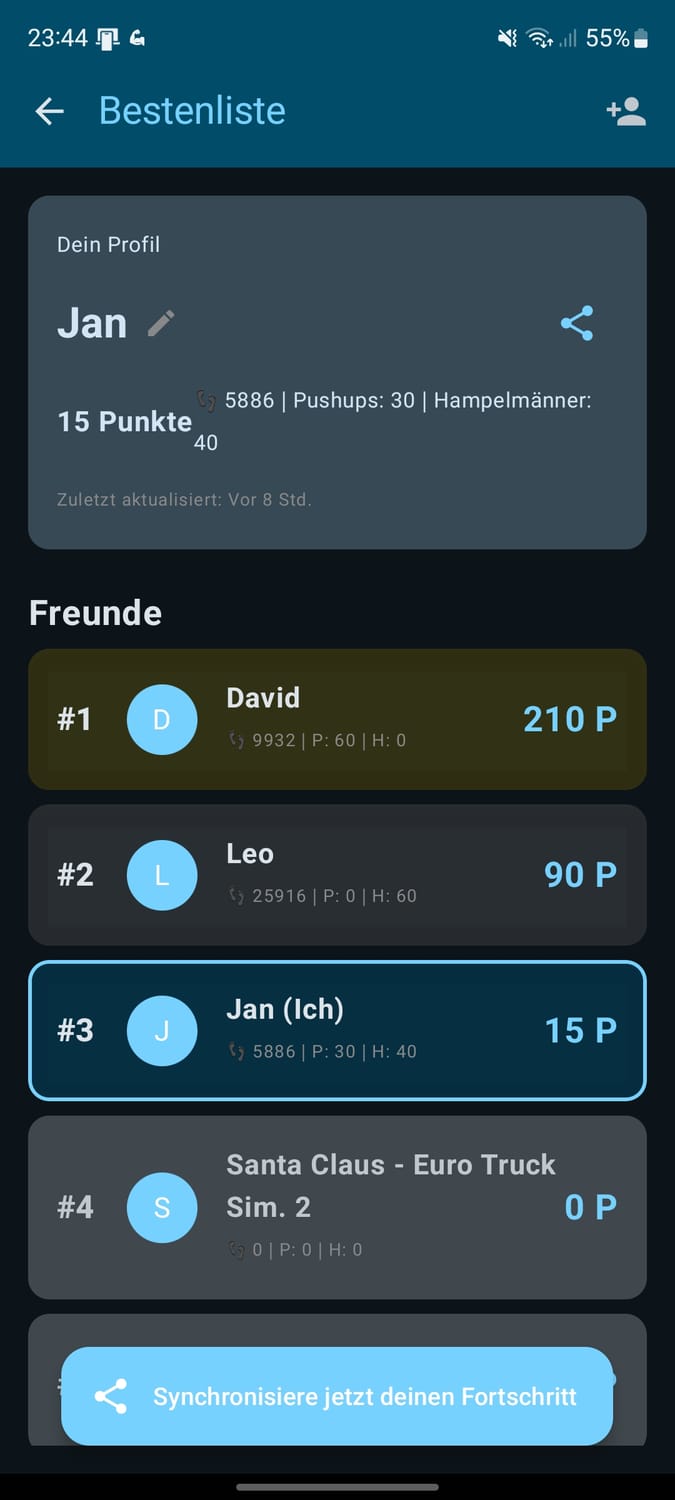Tap David's avatar circle
The image size is (675, 1500).
point(162,719)
